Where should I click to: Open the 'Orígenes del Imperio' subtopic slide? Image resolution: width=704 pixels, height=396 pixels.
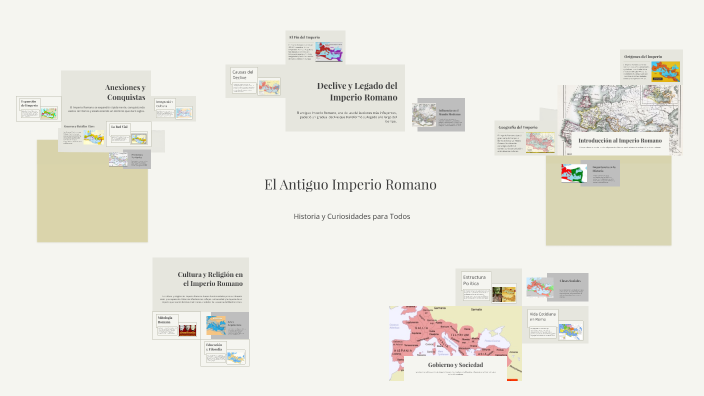[651, 67]
